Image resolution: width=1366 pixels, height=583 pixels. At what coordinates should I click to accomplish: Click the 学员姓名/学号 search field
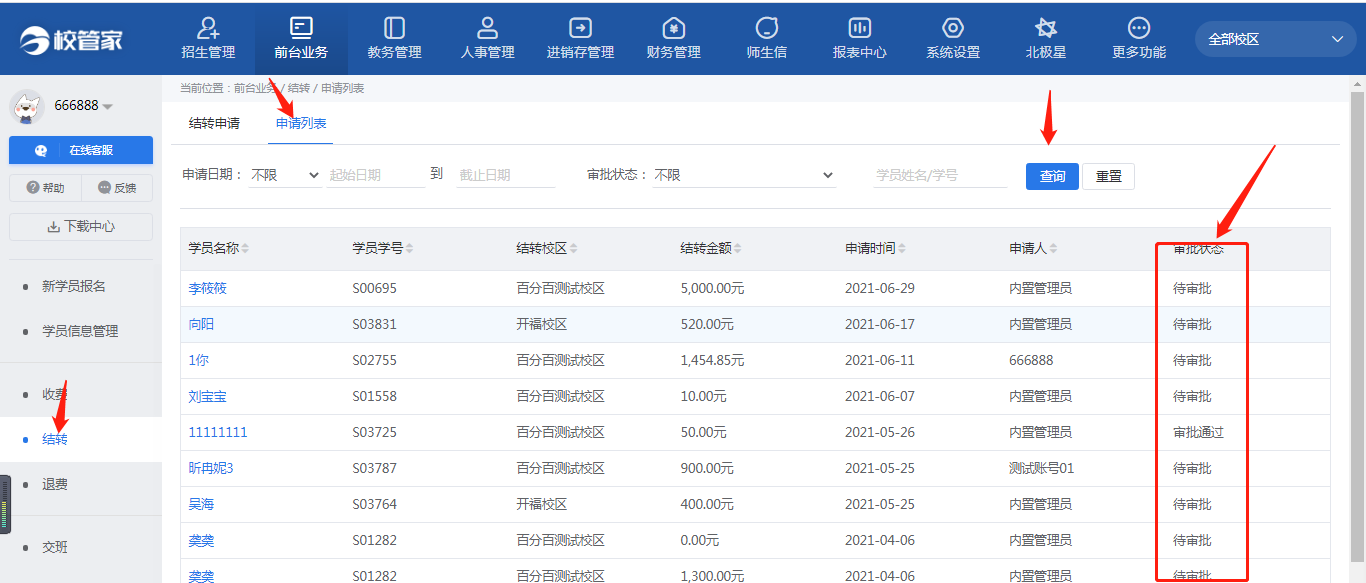coord(940,175)
